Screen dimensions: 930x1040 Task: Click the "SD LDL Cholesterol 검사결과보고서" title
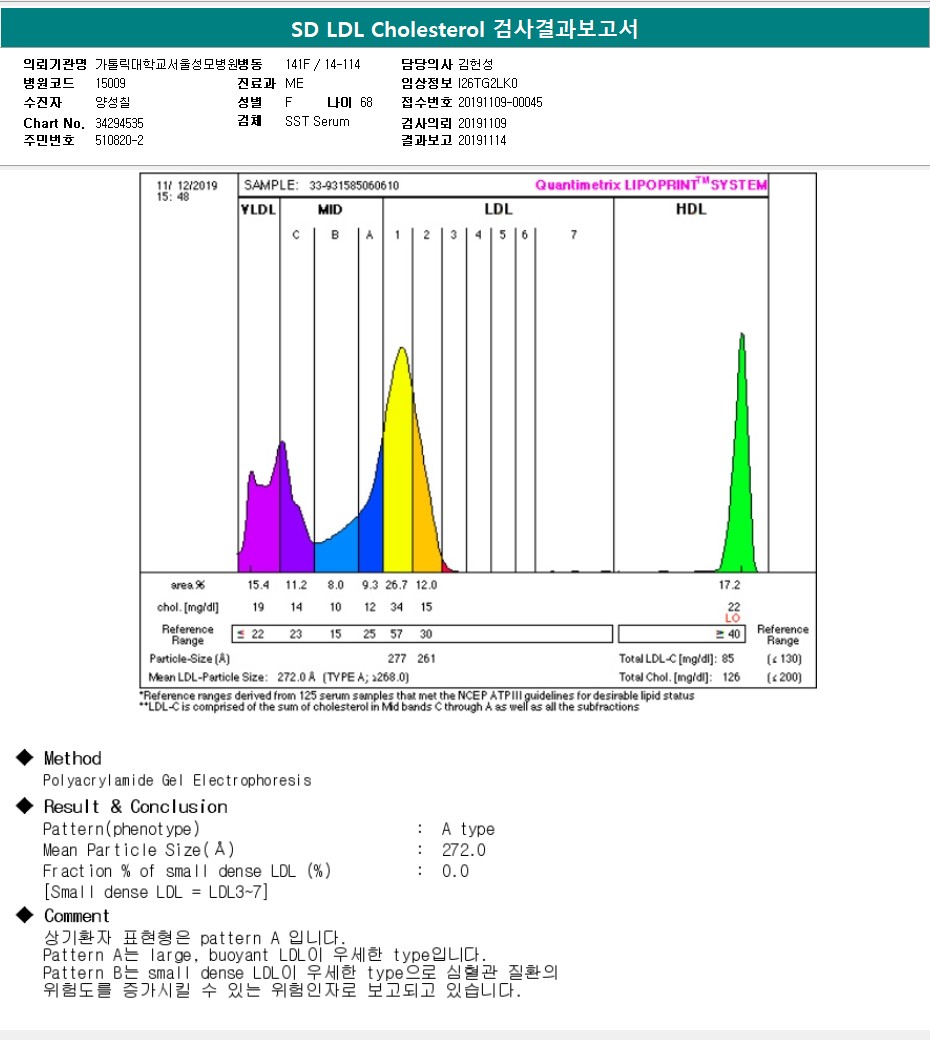(464, 29)
